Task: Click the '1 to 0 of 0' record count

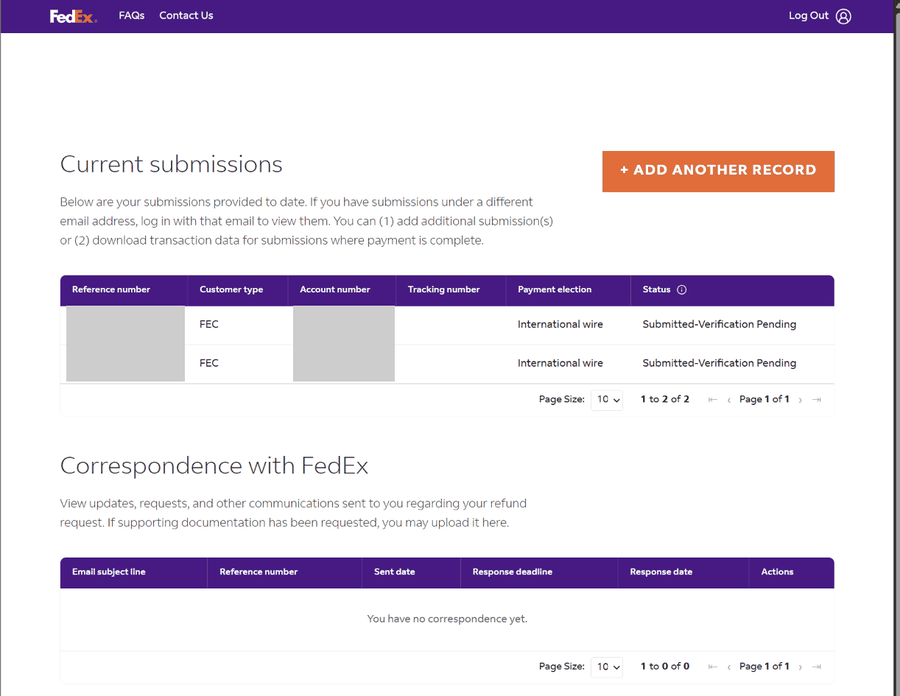Action: point(665,667)
